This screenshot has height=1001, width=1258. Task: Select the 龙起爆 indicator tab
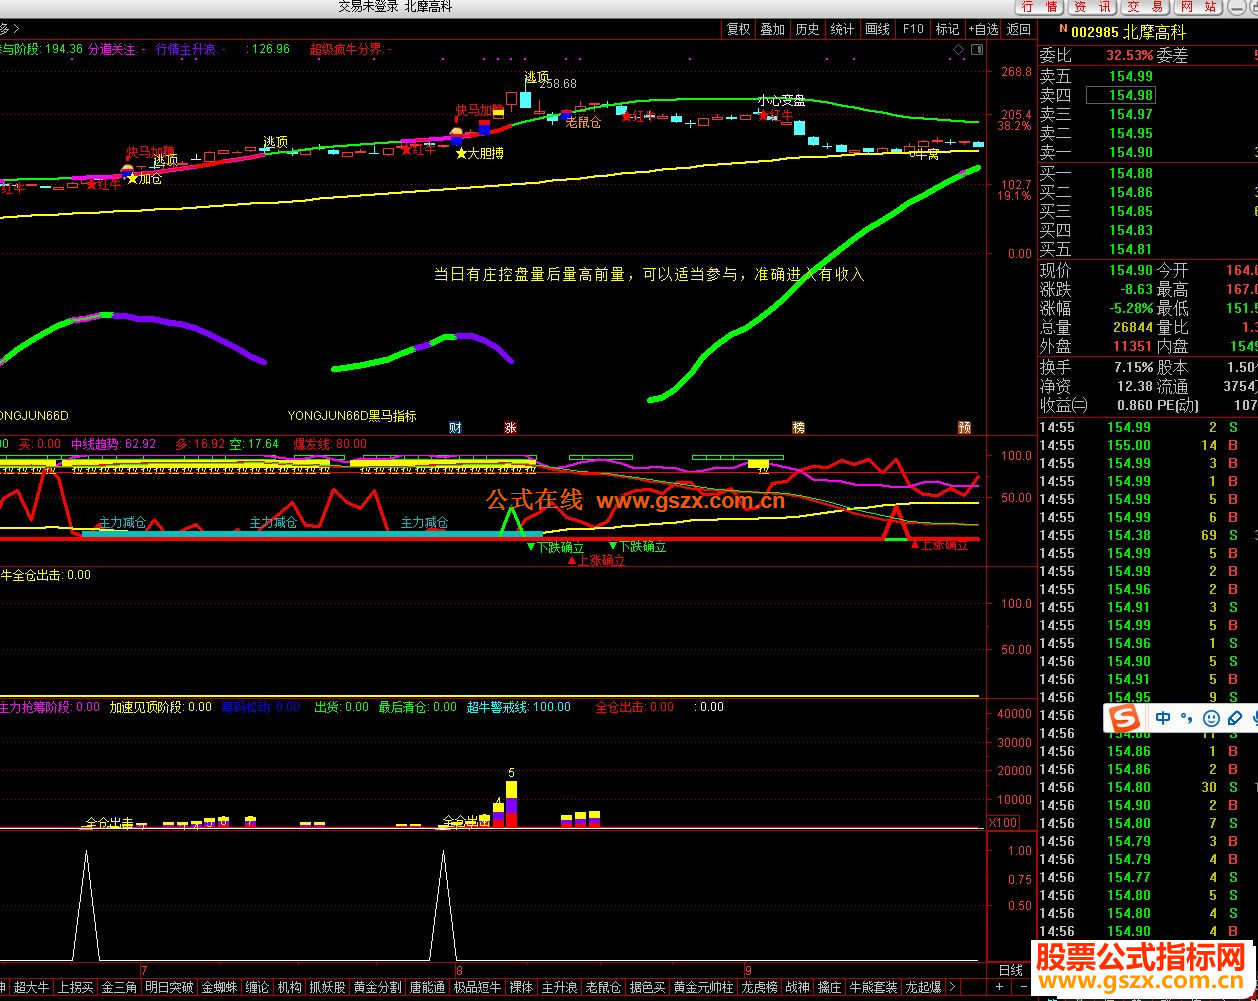click(923, 987)
